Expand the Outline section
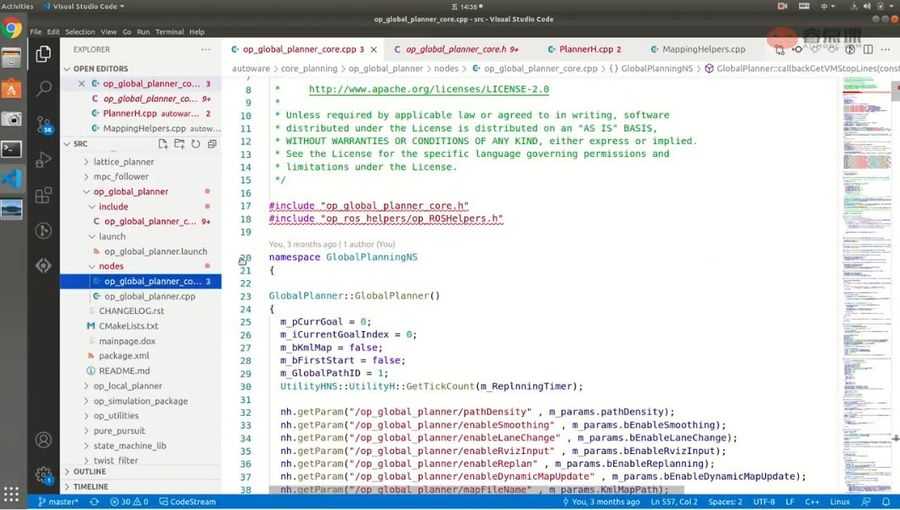900x510 pixels. click(x=90, y=472)
